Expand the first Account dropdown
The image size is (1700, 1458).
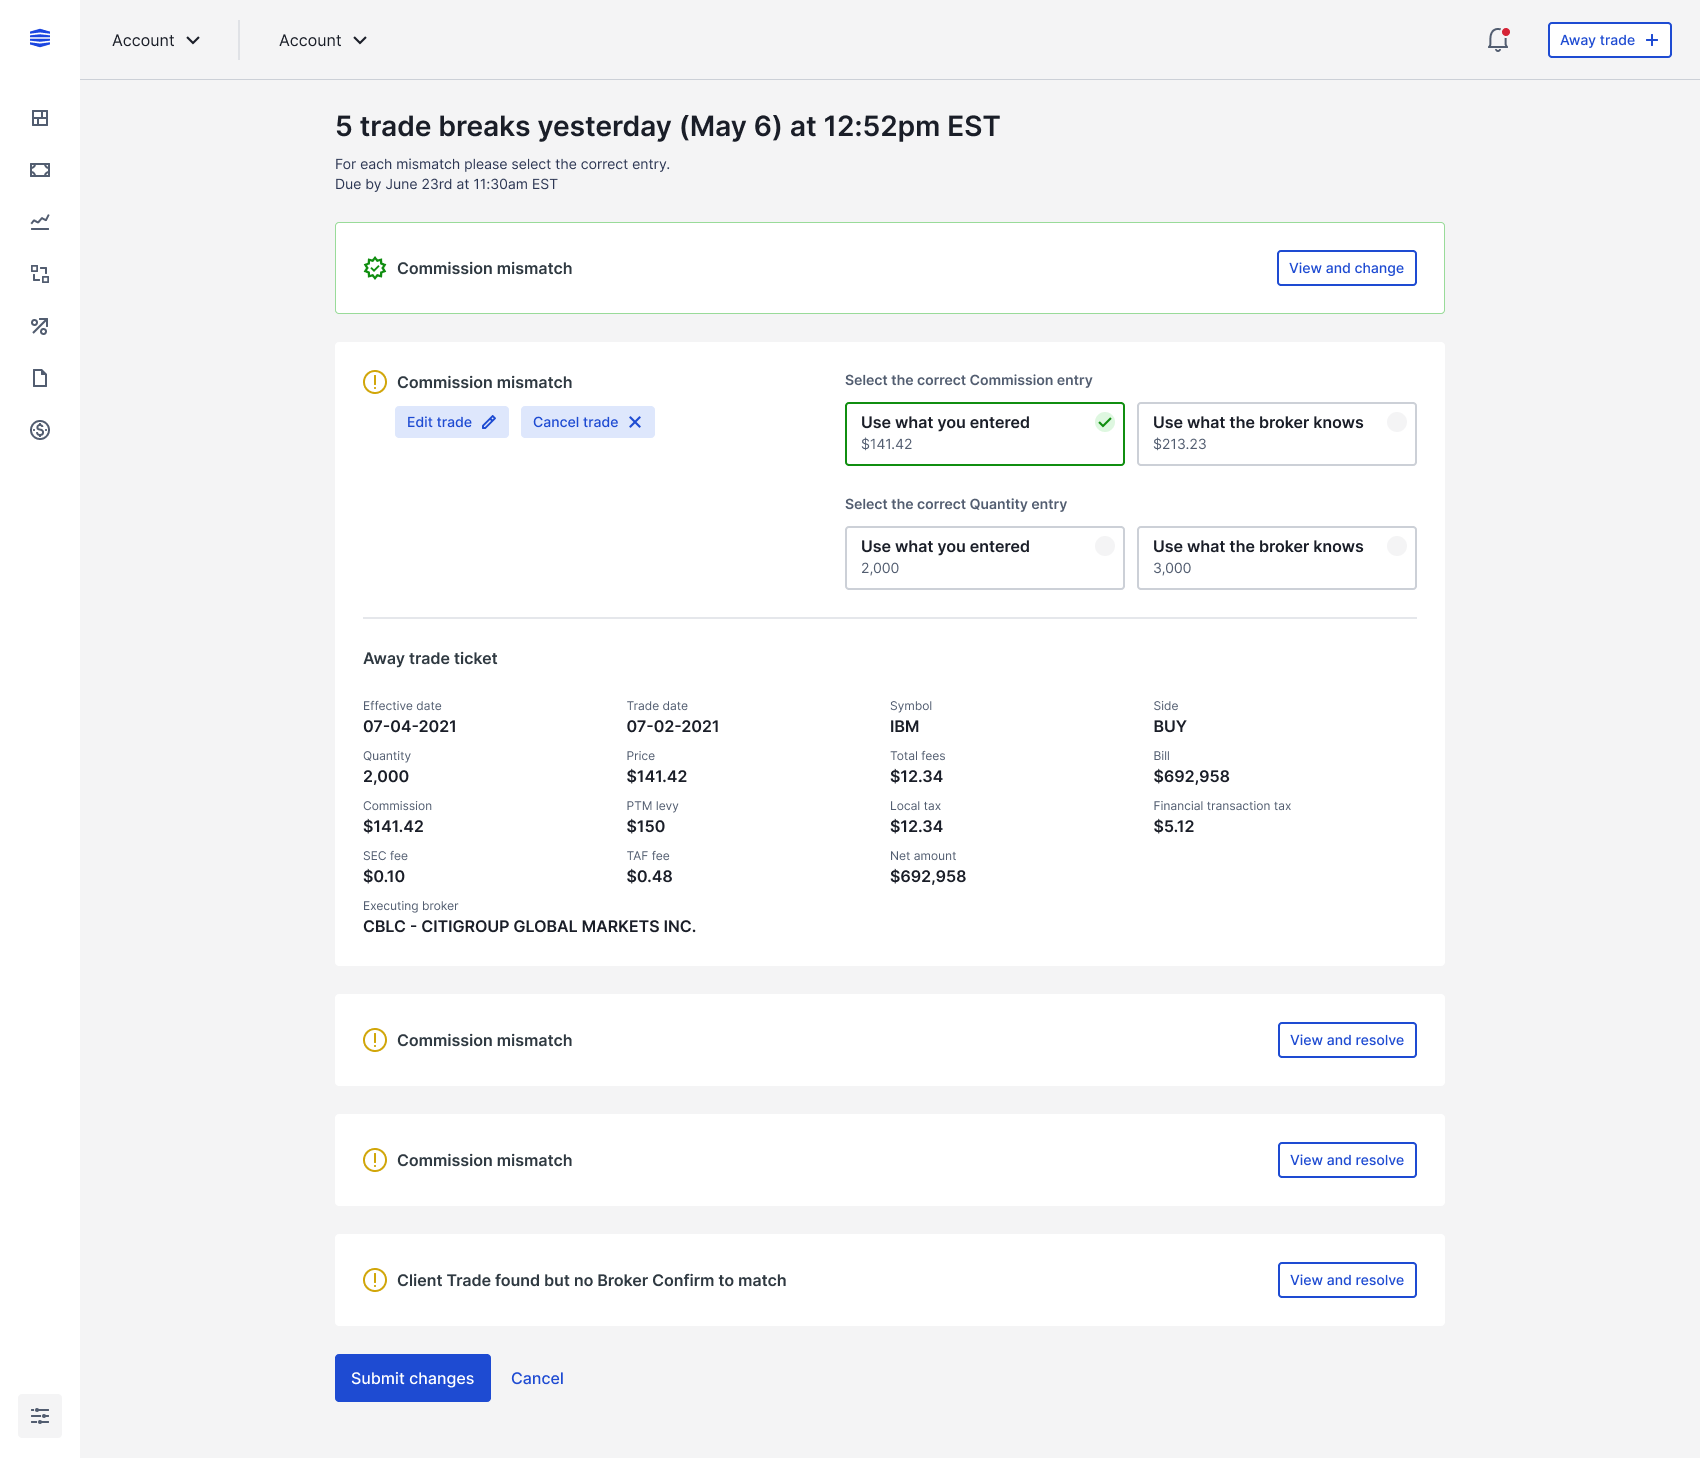156,40
